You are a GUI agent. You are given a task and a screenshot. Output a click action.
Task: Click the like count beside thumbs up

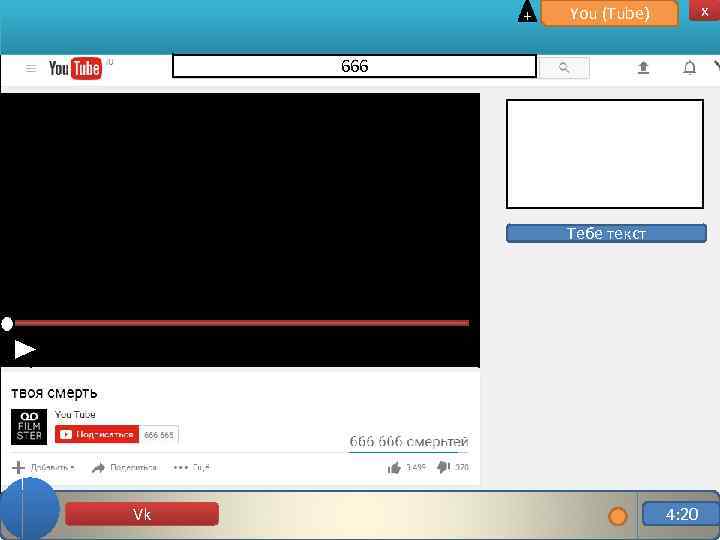point(416,468)
